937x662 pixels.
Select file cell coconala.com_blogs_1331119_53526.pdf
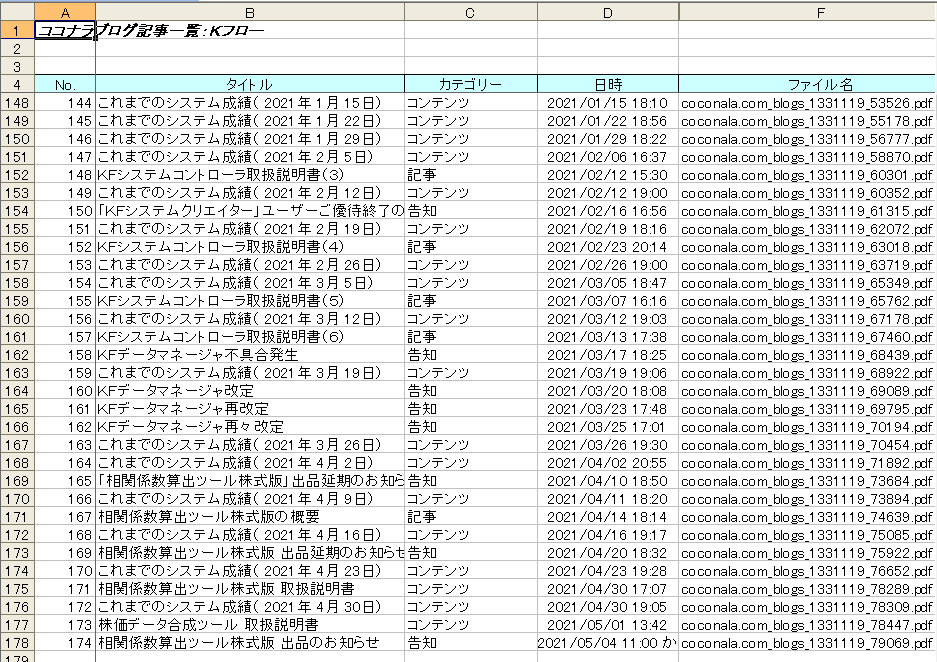(x=807, y=103)
